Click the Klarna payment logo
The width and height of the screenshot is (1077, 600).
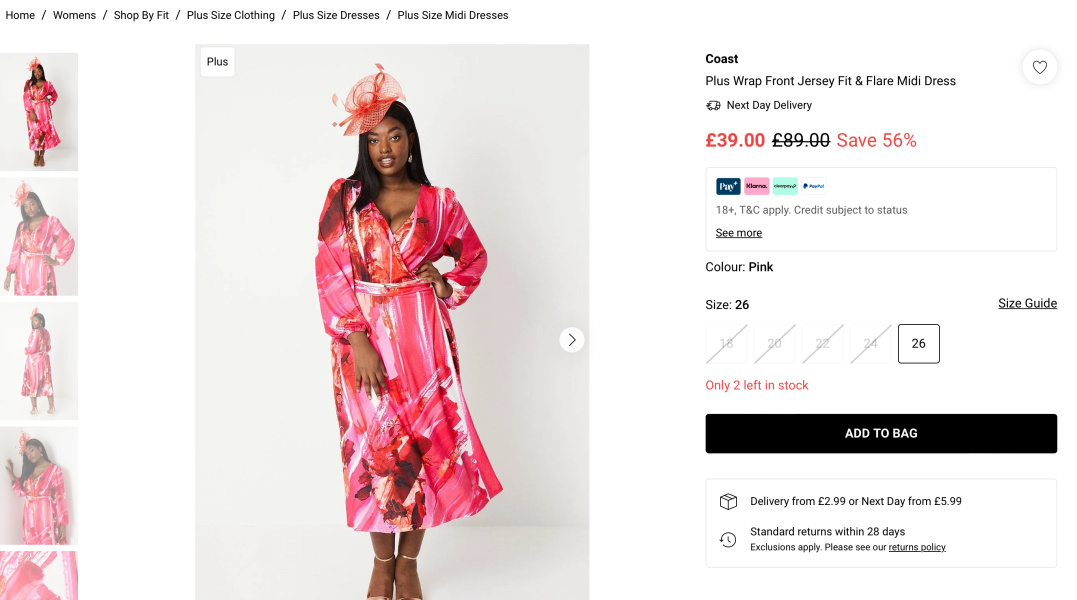(x=757, y=186)
